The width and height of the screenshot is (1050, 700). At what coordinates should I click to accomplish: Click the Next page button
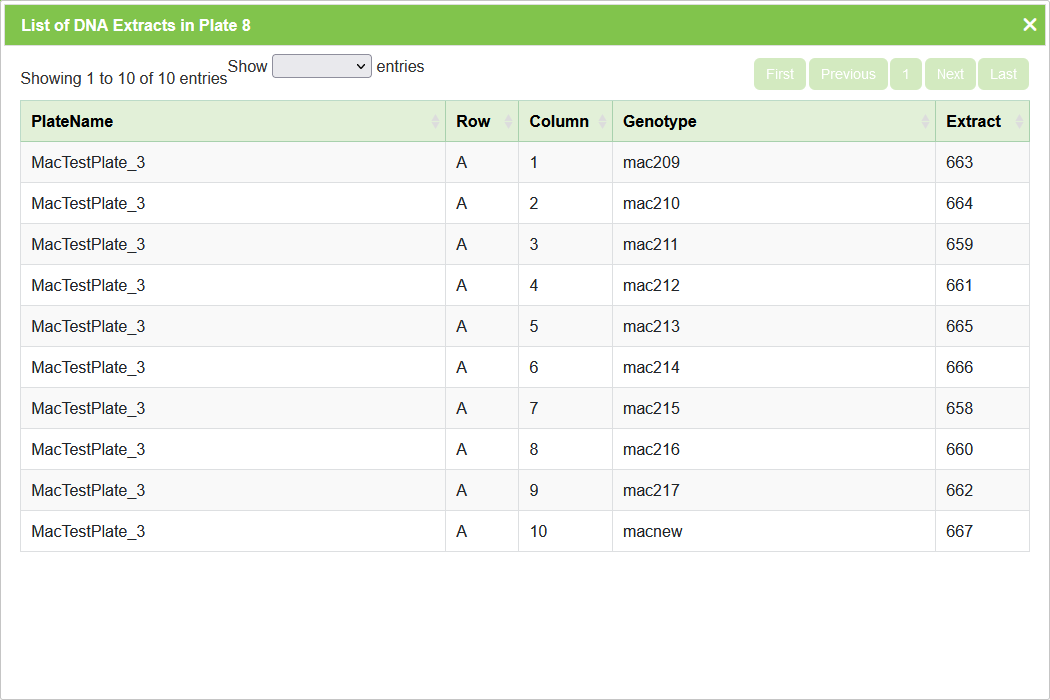point(950,74)
